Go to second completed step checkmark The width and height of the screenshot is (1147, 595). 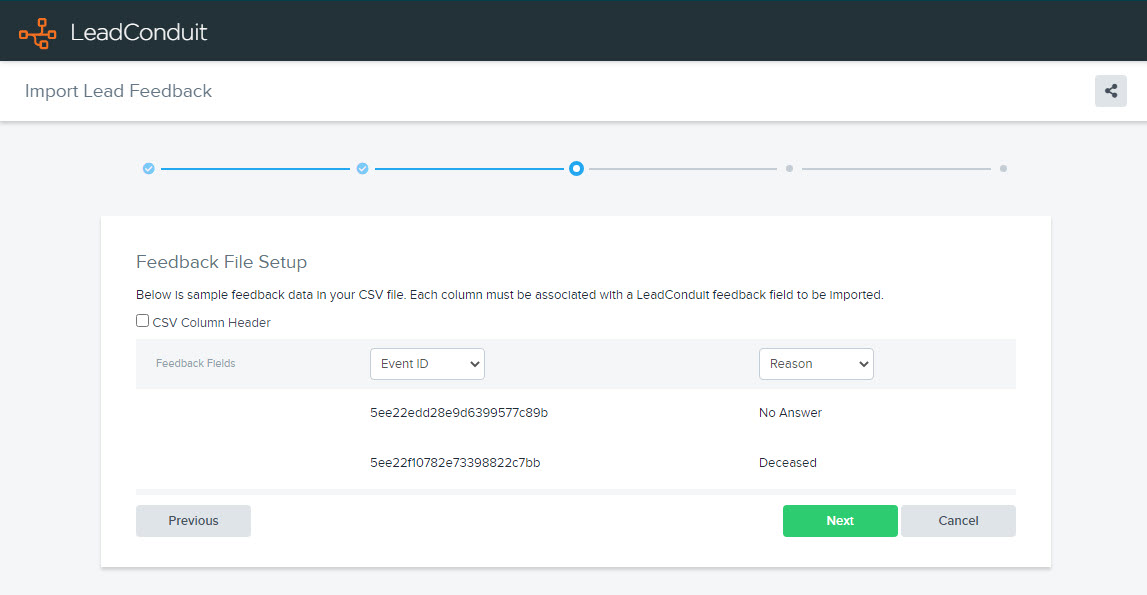362,169
